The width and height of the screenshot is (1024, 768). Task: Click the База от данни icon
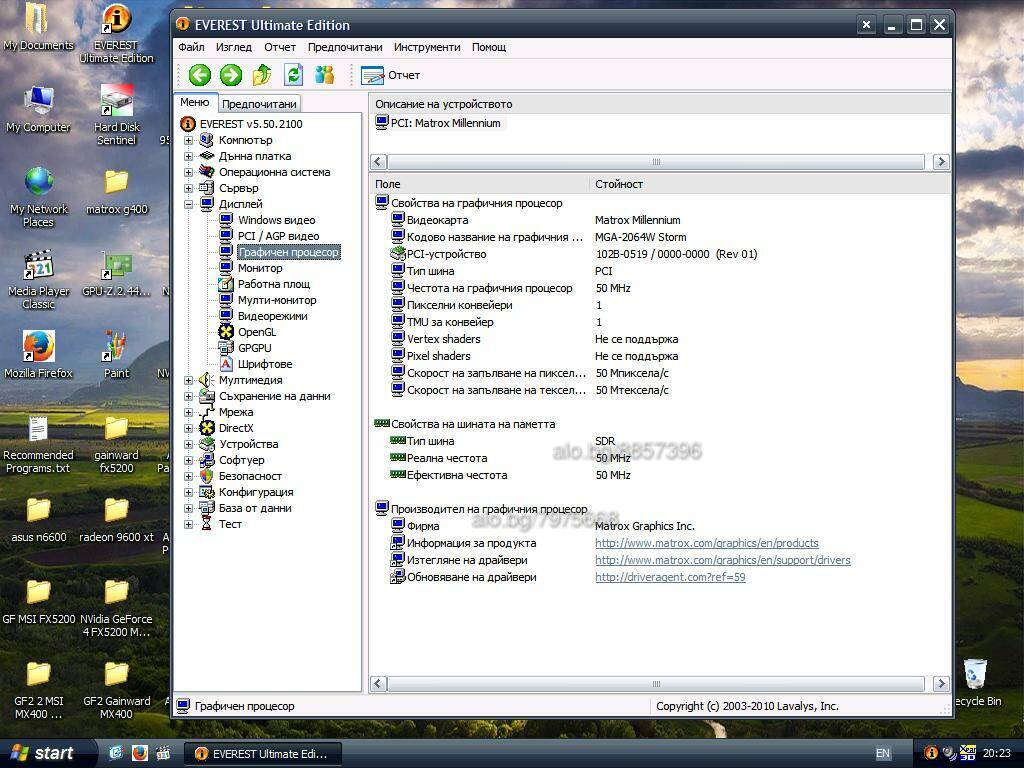(x=206, y=508)
